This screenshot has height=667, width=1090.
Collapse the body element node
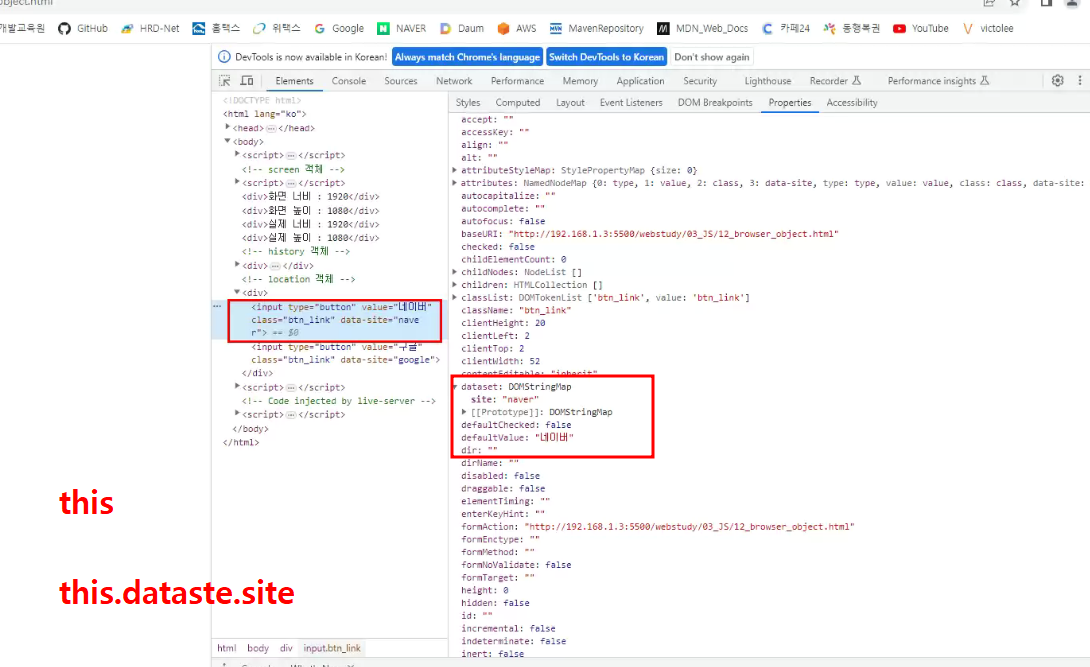(227, 141)
